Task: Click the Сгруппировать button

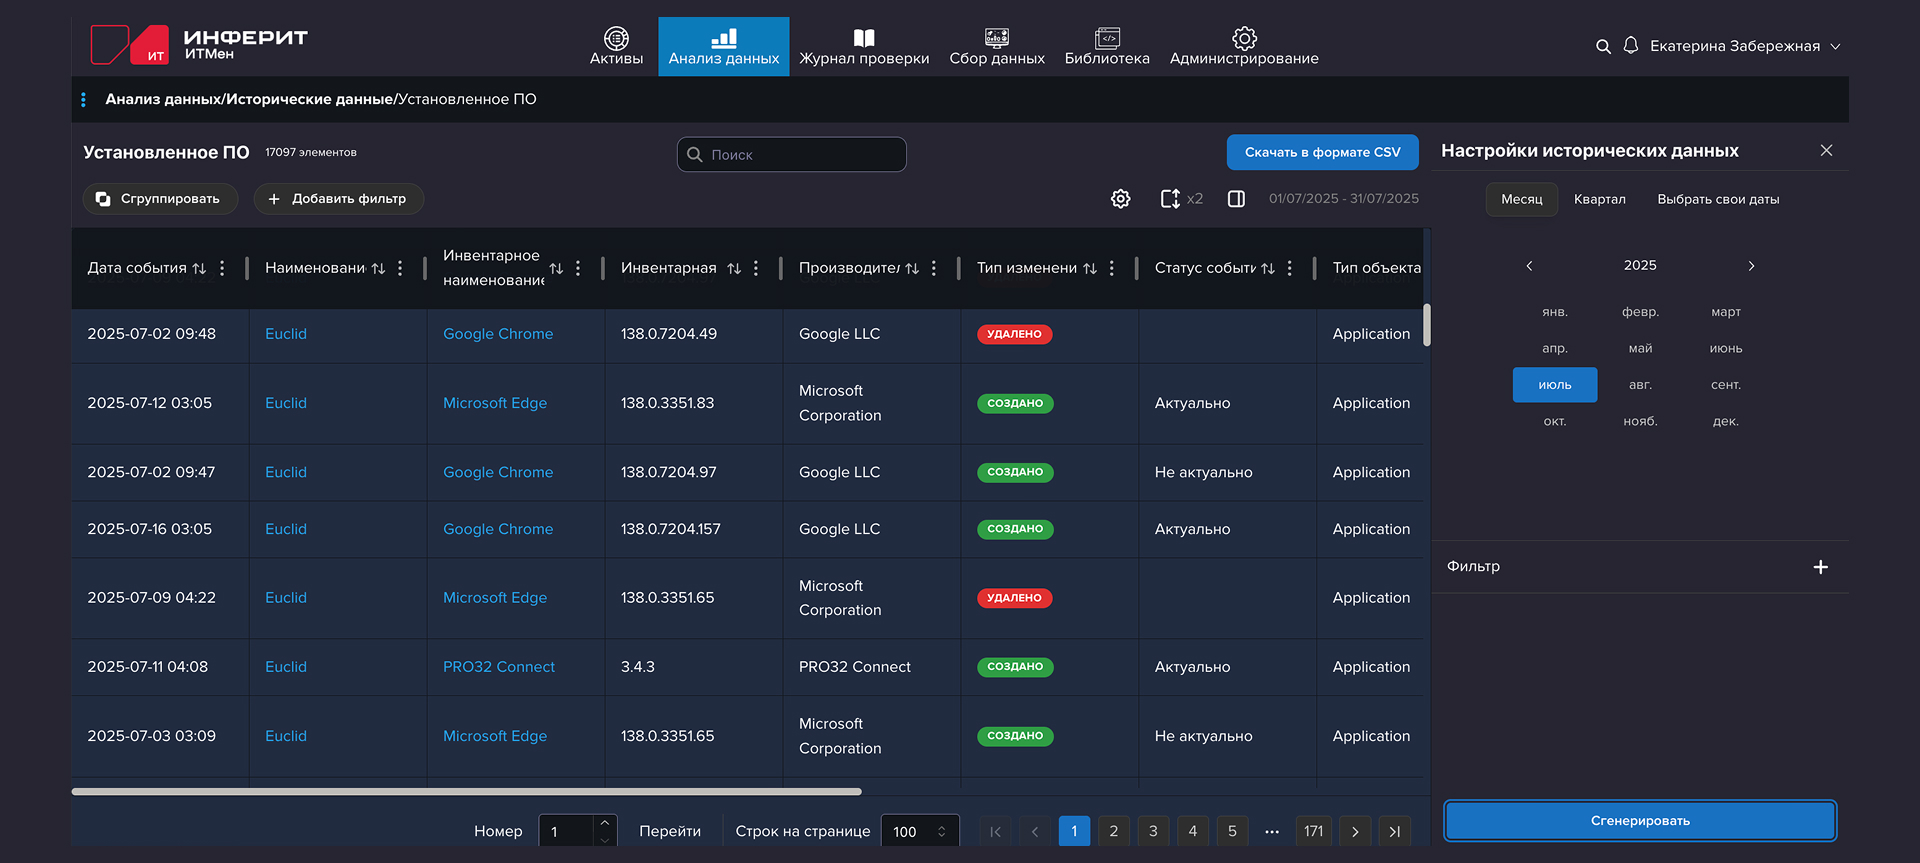Action: (x=160, y=199)
